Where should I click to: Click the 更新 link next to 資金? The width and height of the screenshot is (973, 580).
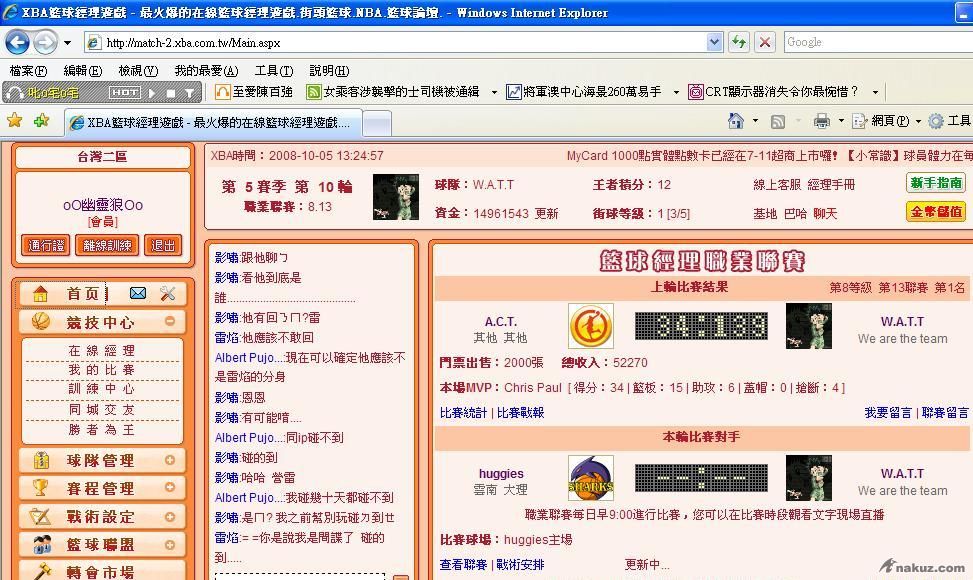(x=547, y=213)
